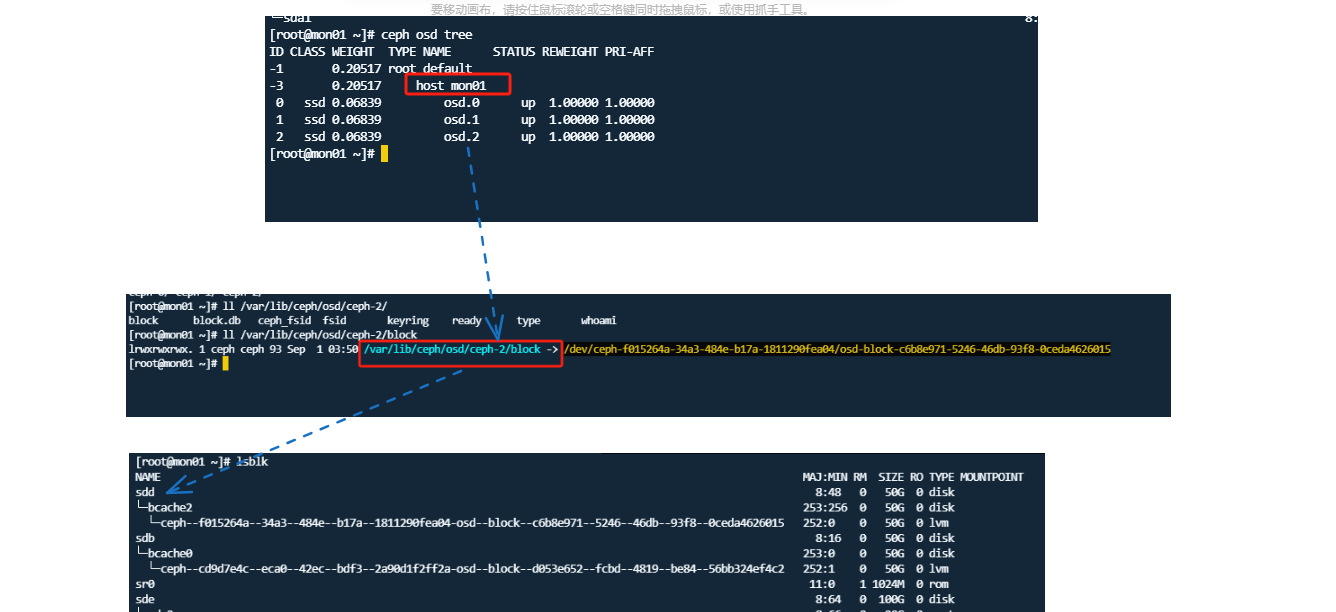Click the osd.0 entry in the tree

click(460, 102)
